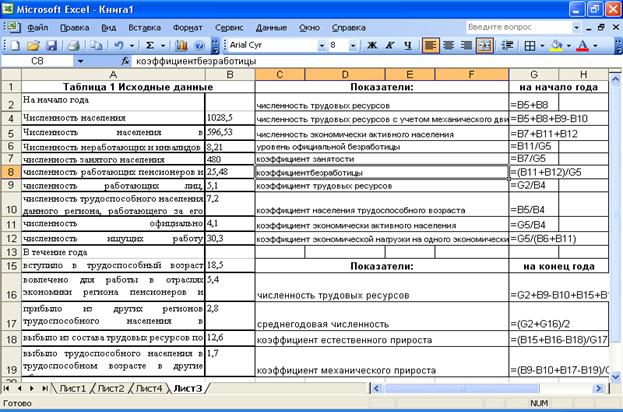Center align text in toolbar
This screenshot has height=412, width=623.
(x=449, y=46)
